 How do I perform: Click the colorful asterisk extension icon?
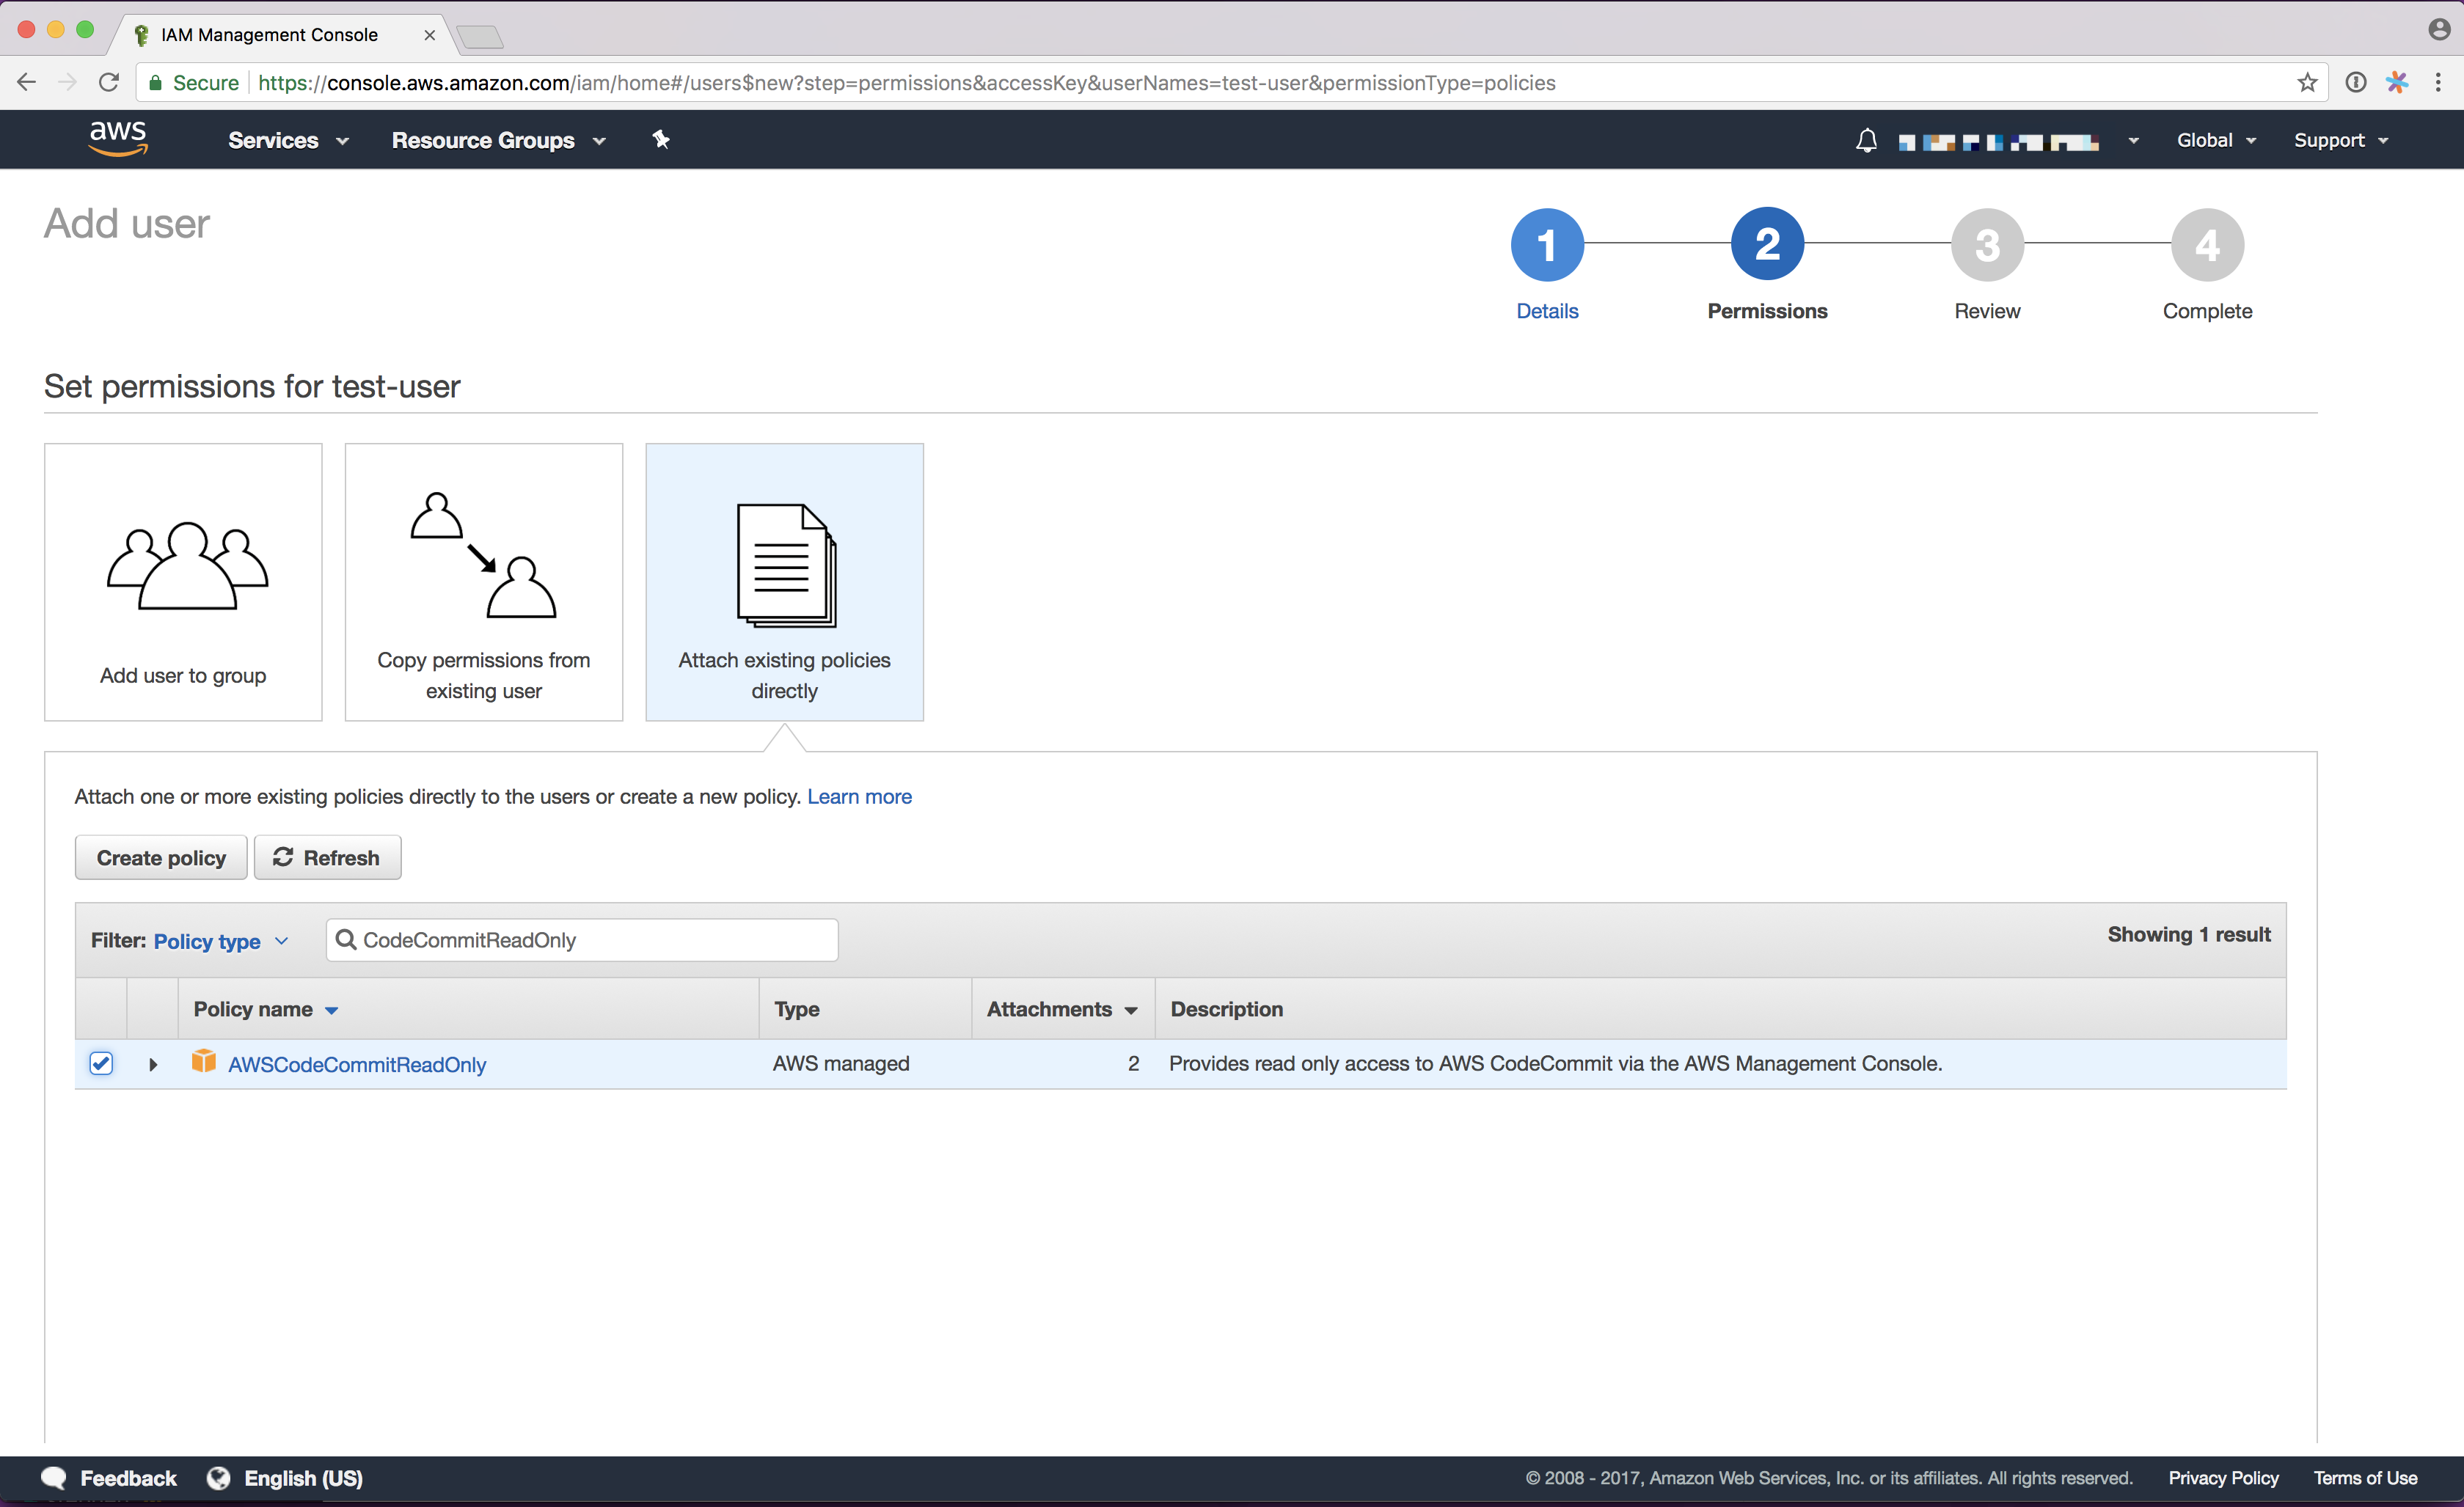[x=2397, y=82]
